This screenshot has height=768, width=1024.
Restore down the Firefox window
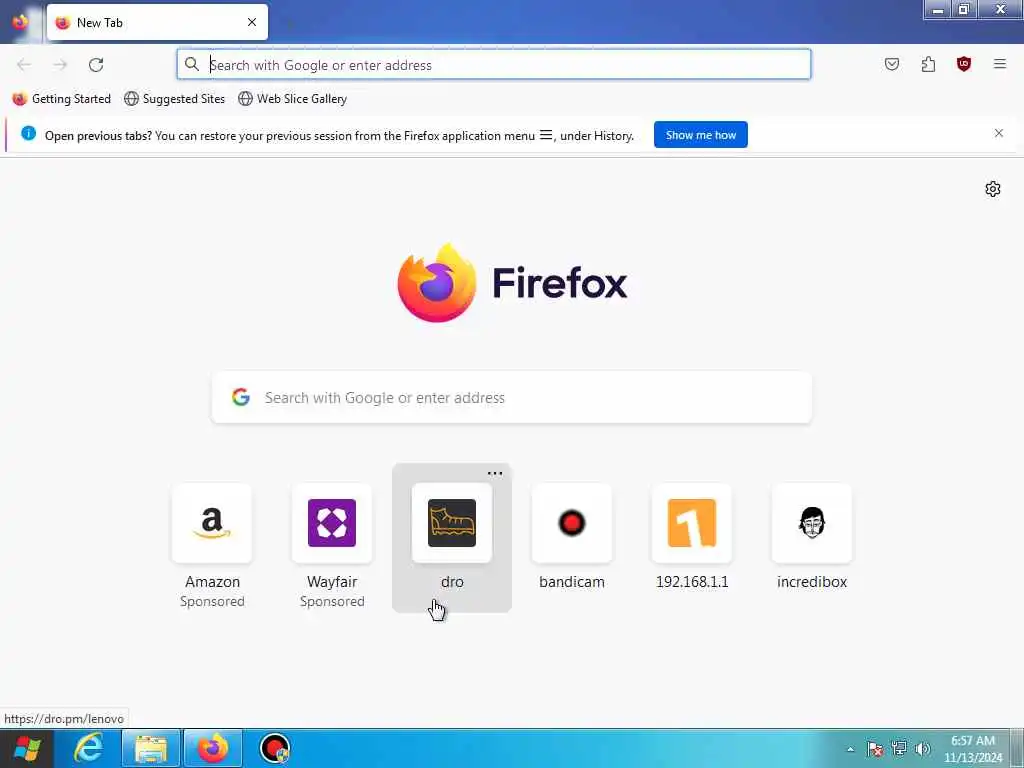[x=963, y=10]
